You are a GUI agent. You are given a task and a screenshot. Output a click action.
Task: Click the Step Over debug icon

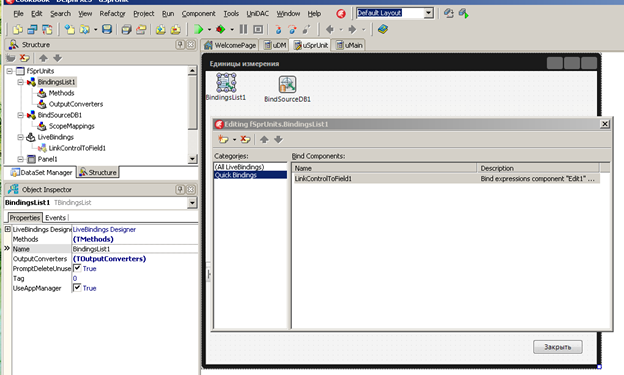(x=292, y=29)
